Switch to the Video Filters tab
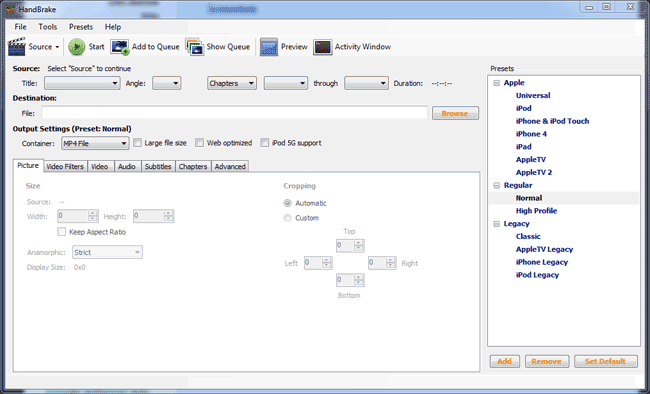Screen dimensions: 650x394 click(65, 167)
